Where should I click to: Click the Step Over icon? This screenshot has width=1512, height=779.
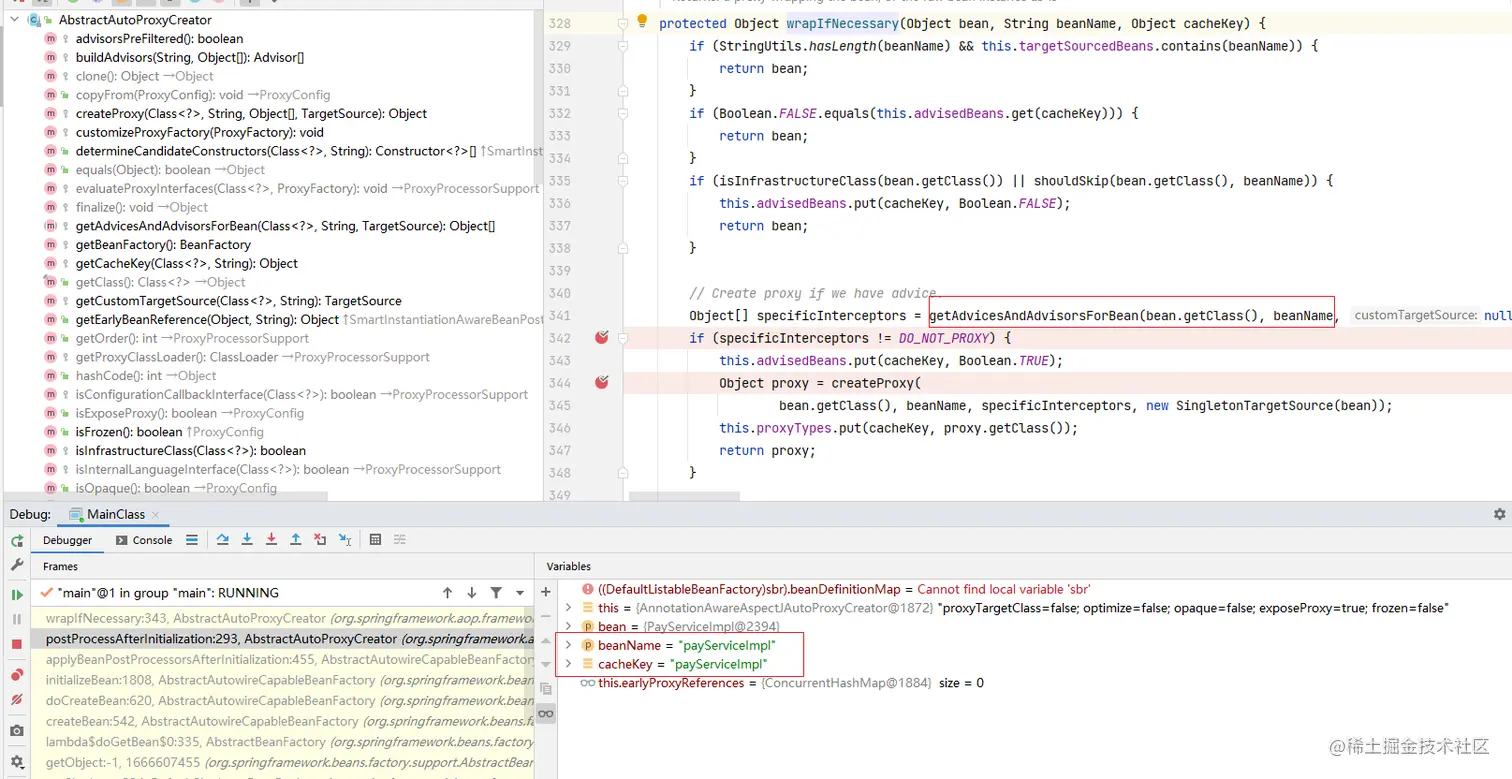223,540
